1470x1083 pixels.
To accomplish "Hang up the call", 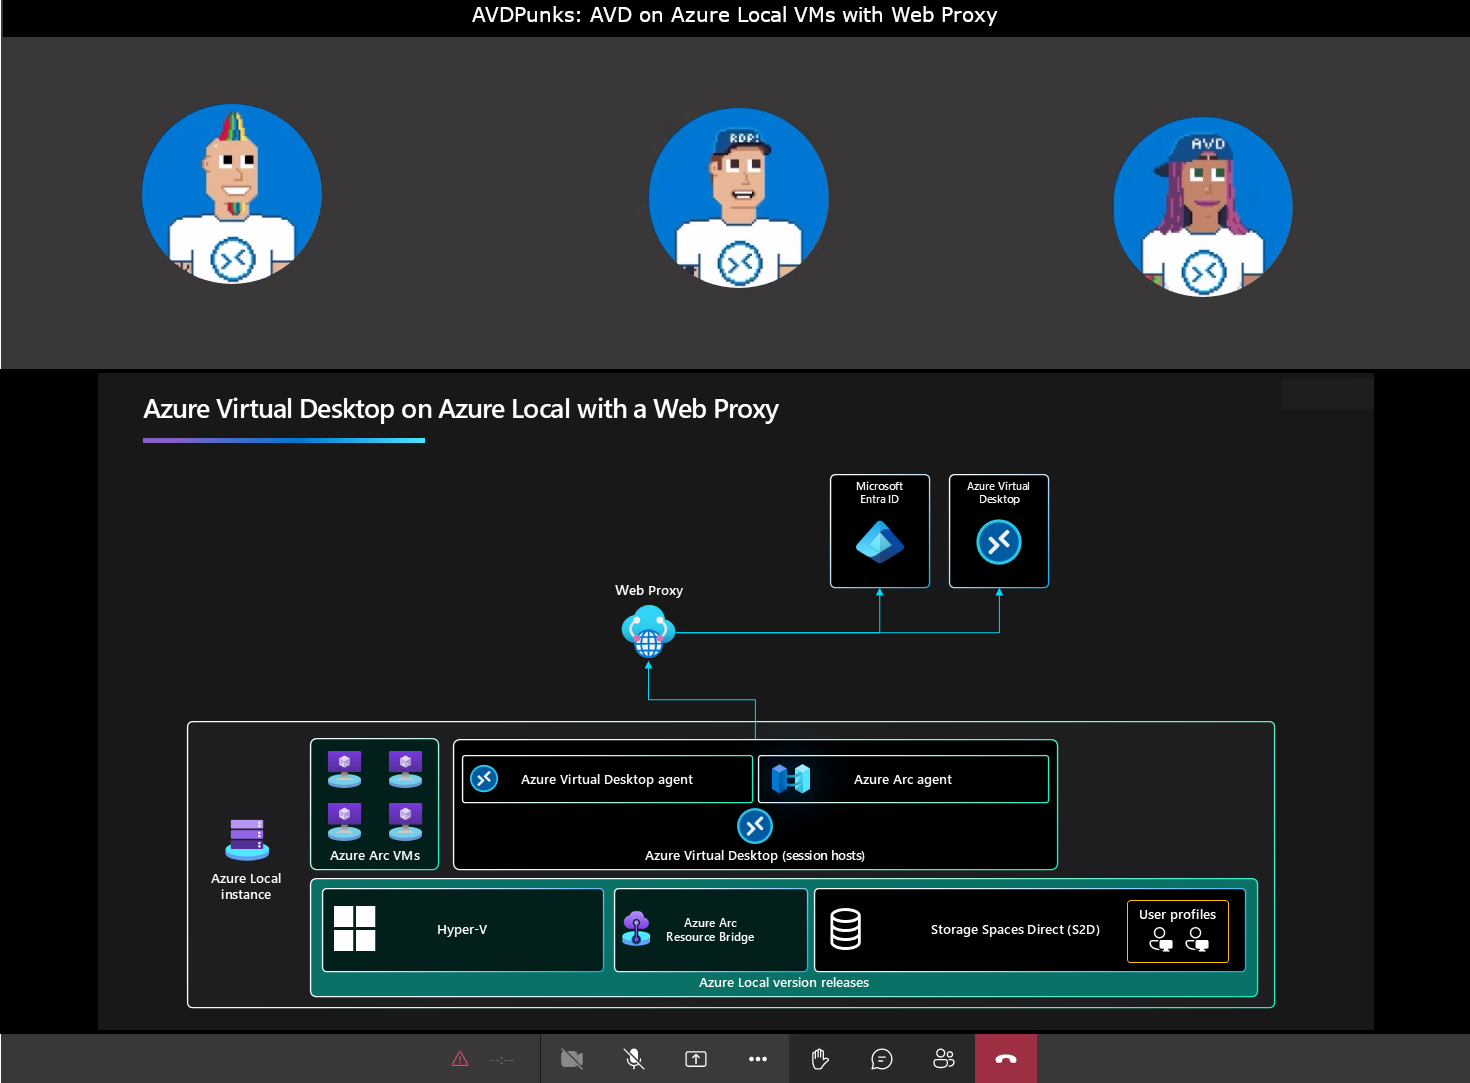I will coord(1006,1059).
